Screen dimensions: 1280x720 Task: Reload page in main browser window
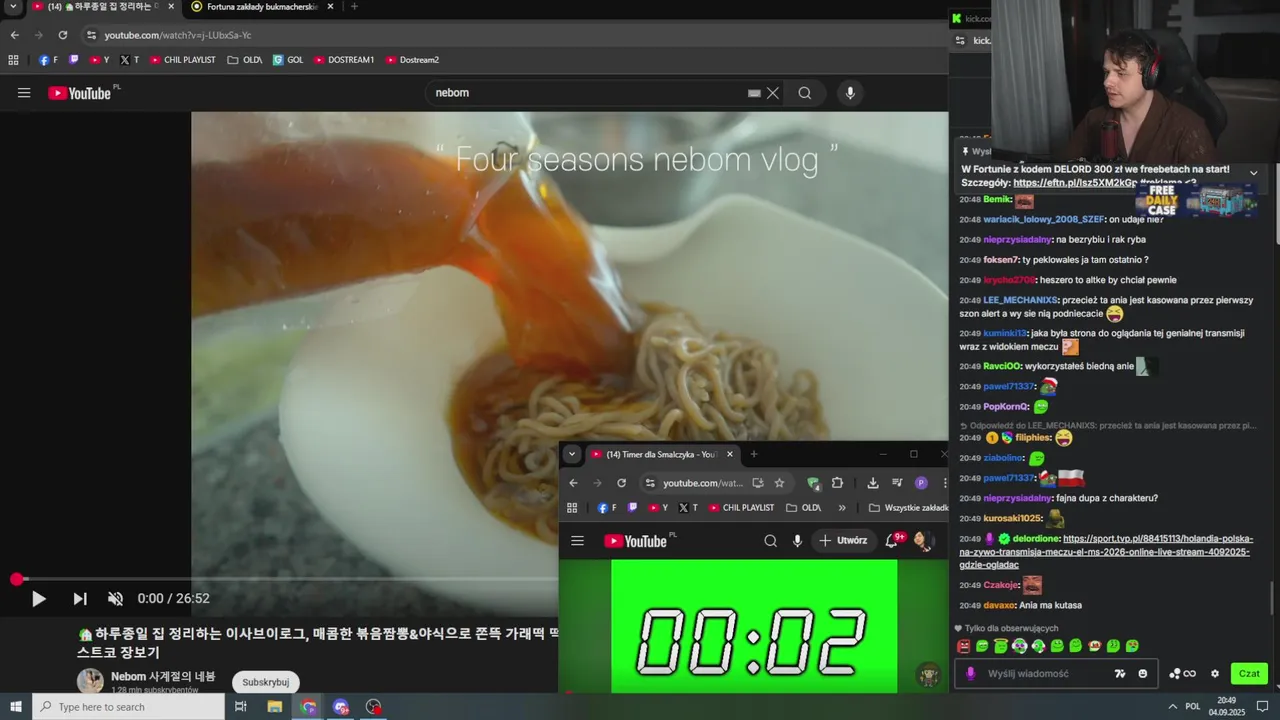[x=63, y=35]
